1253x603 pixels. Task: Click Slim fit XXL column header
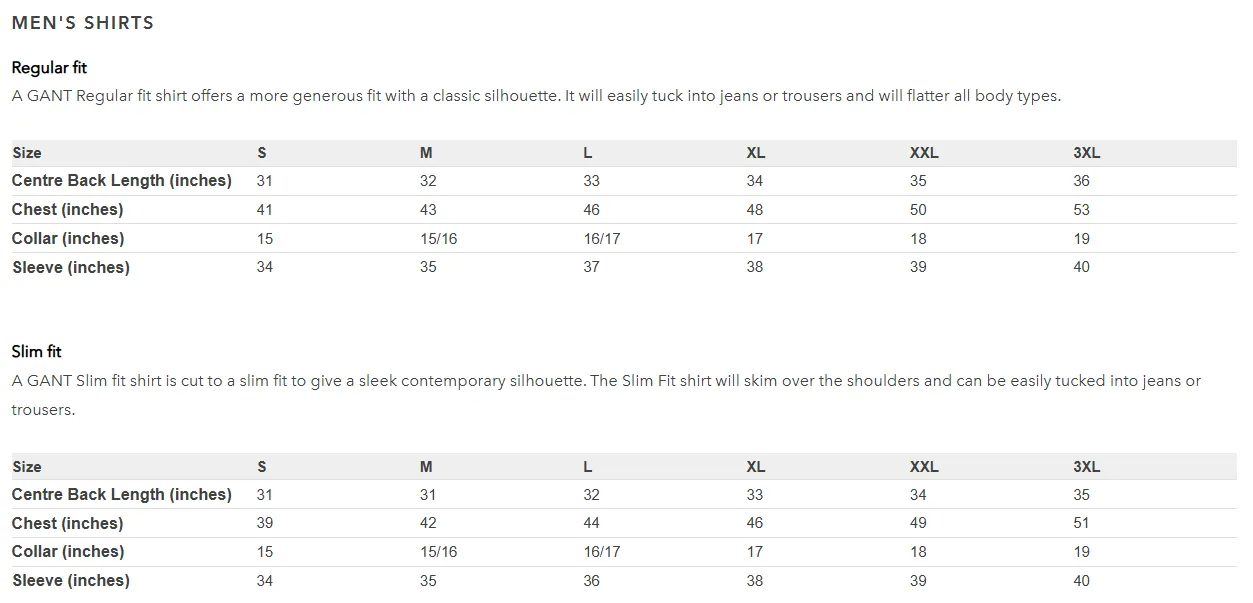[x=924, y=467]
